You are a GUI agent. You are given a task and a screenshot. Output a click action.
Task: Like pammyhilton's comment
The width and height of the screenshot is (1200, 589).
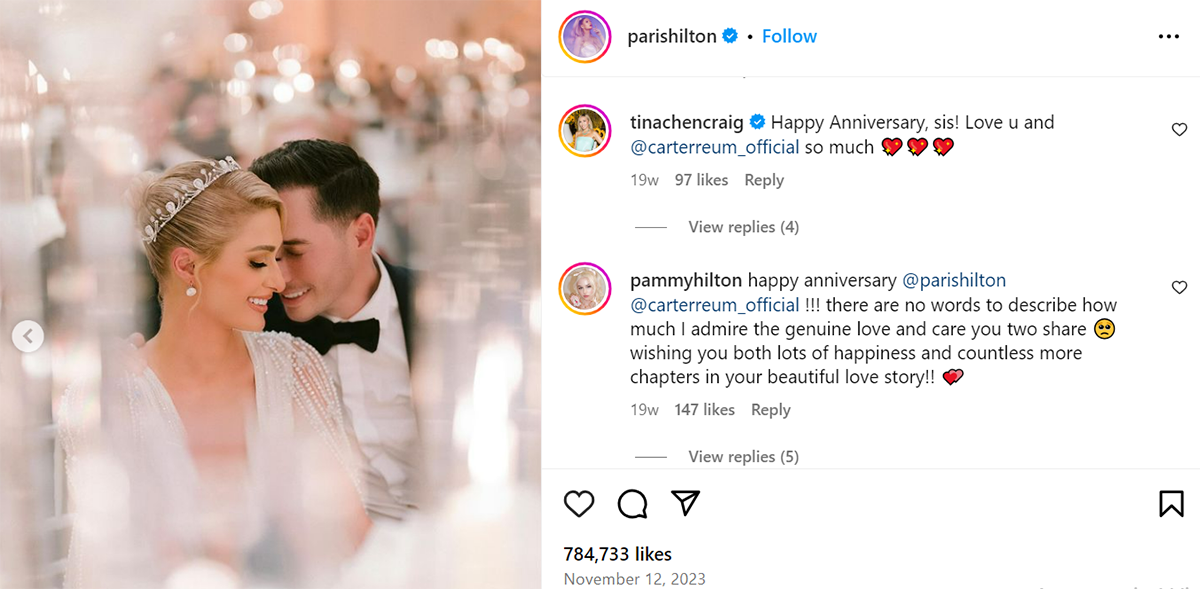1179,288
